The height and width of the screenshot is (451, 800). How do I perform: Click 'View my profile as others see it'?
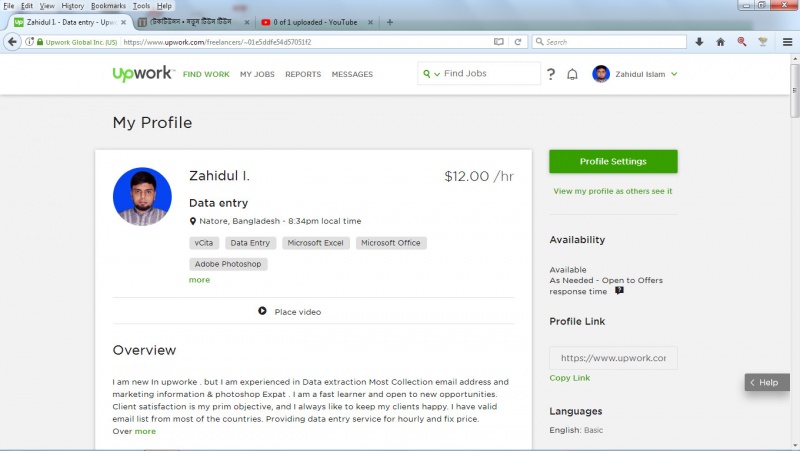[x=613, y=191]
